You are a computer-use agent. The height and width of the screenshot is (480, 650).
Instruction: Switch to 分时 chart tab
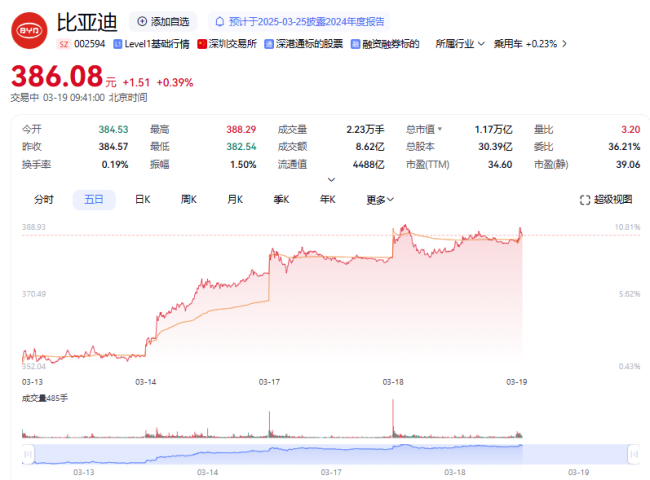pyautogui.click(x=44, y=200)
